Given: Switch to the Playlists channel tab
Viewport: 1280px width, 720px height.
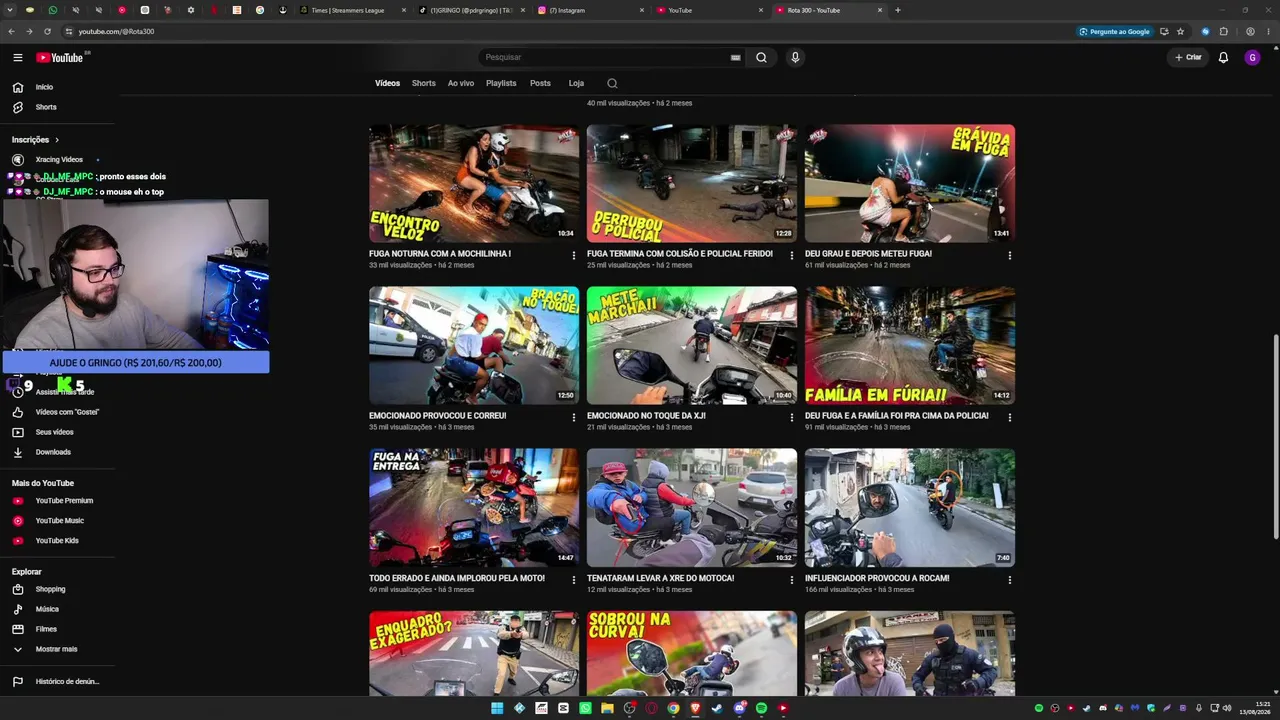Looking at the screenshot, I should pos(501,83).
